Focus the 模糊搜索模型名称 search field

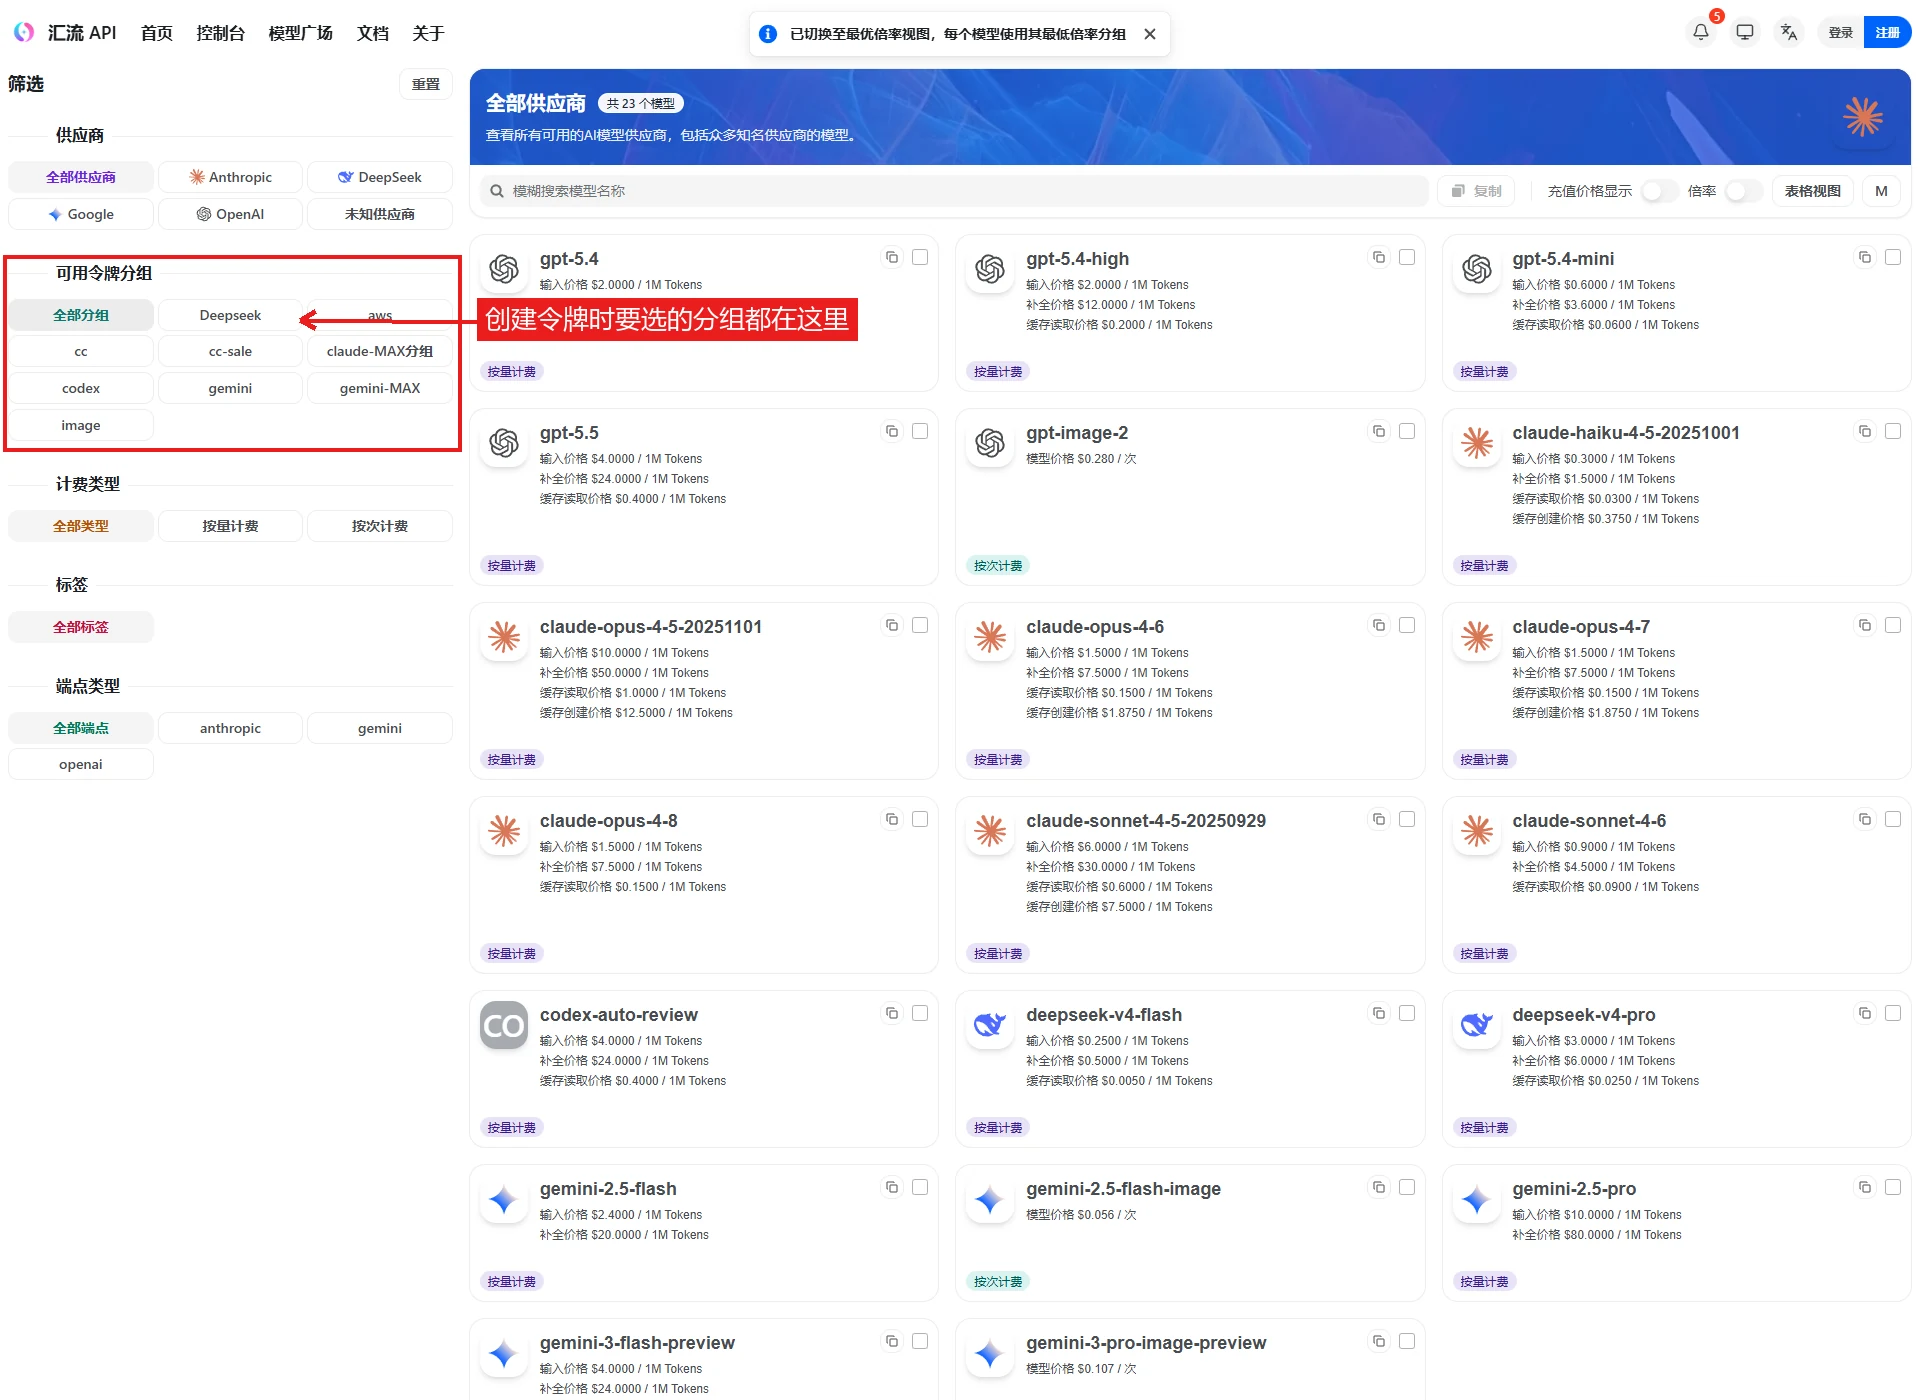pos(954,191)
